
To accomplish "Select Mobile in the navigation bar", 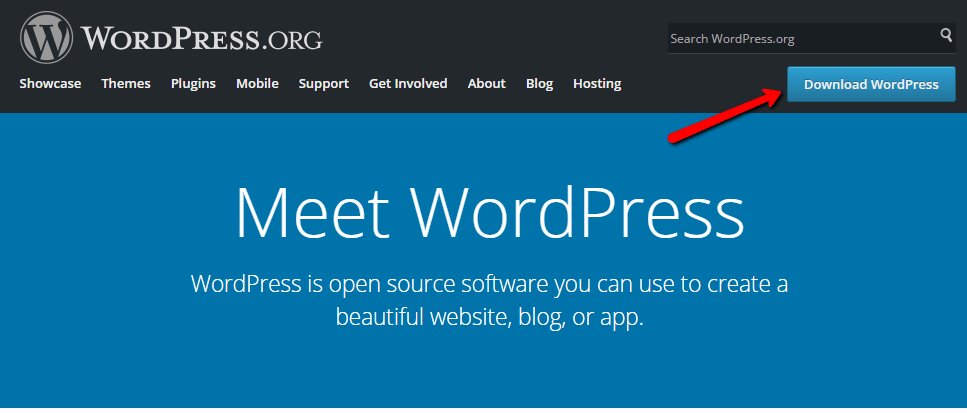I will pyautogui.click(x=257, y=84).
